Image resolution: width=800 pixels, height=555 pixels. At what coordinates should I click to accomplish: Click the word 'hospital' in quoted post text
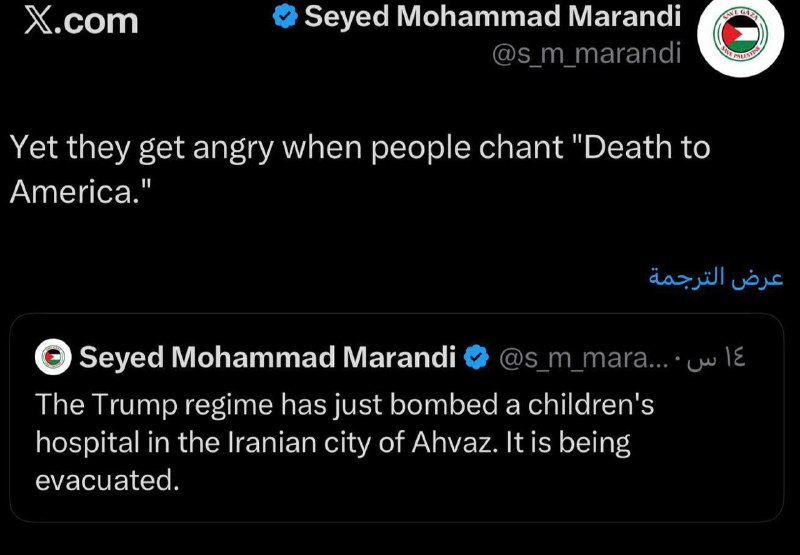coord(88,443)
